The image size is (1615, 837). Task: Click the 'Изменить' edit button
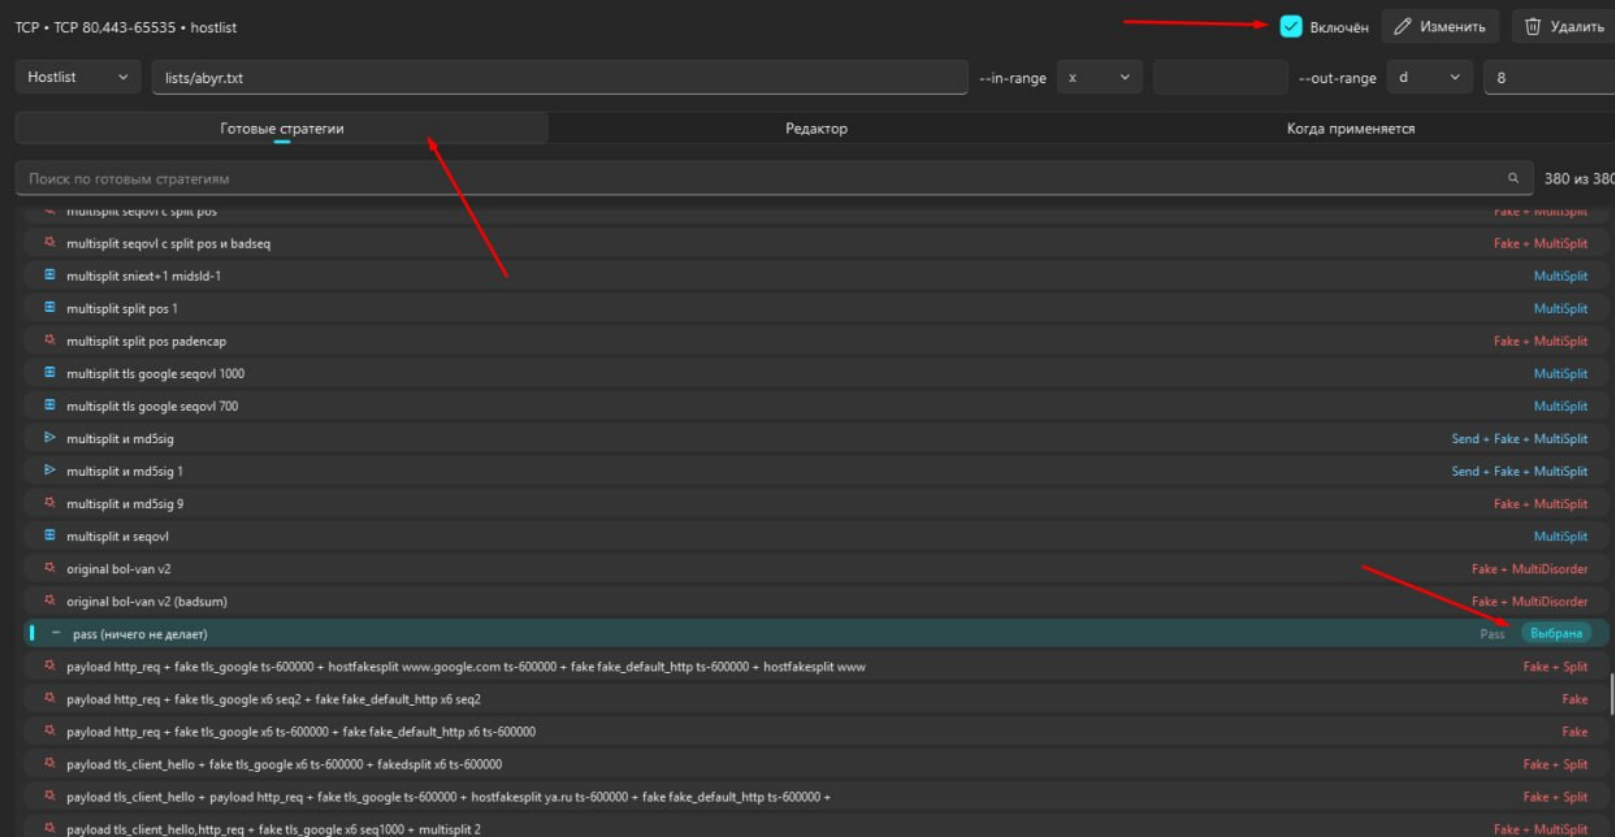1440,27
